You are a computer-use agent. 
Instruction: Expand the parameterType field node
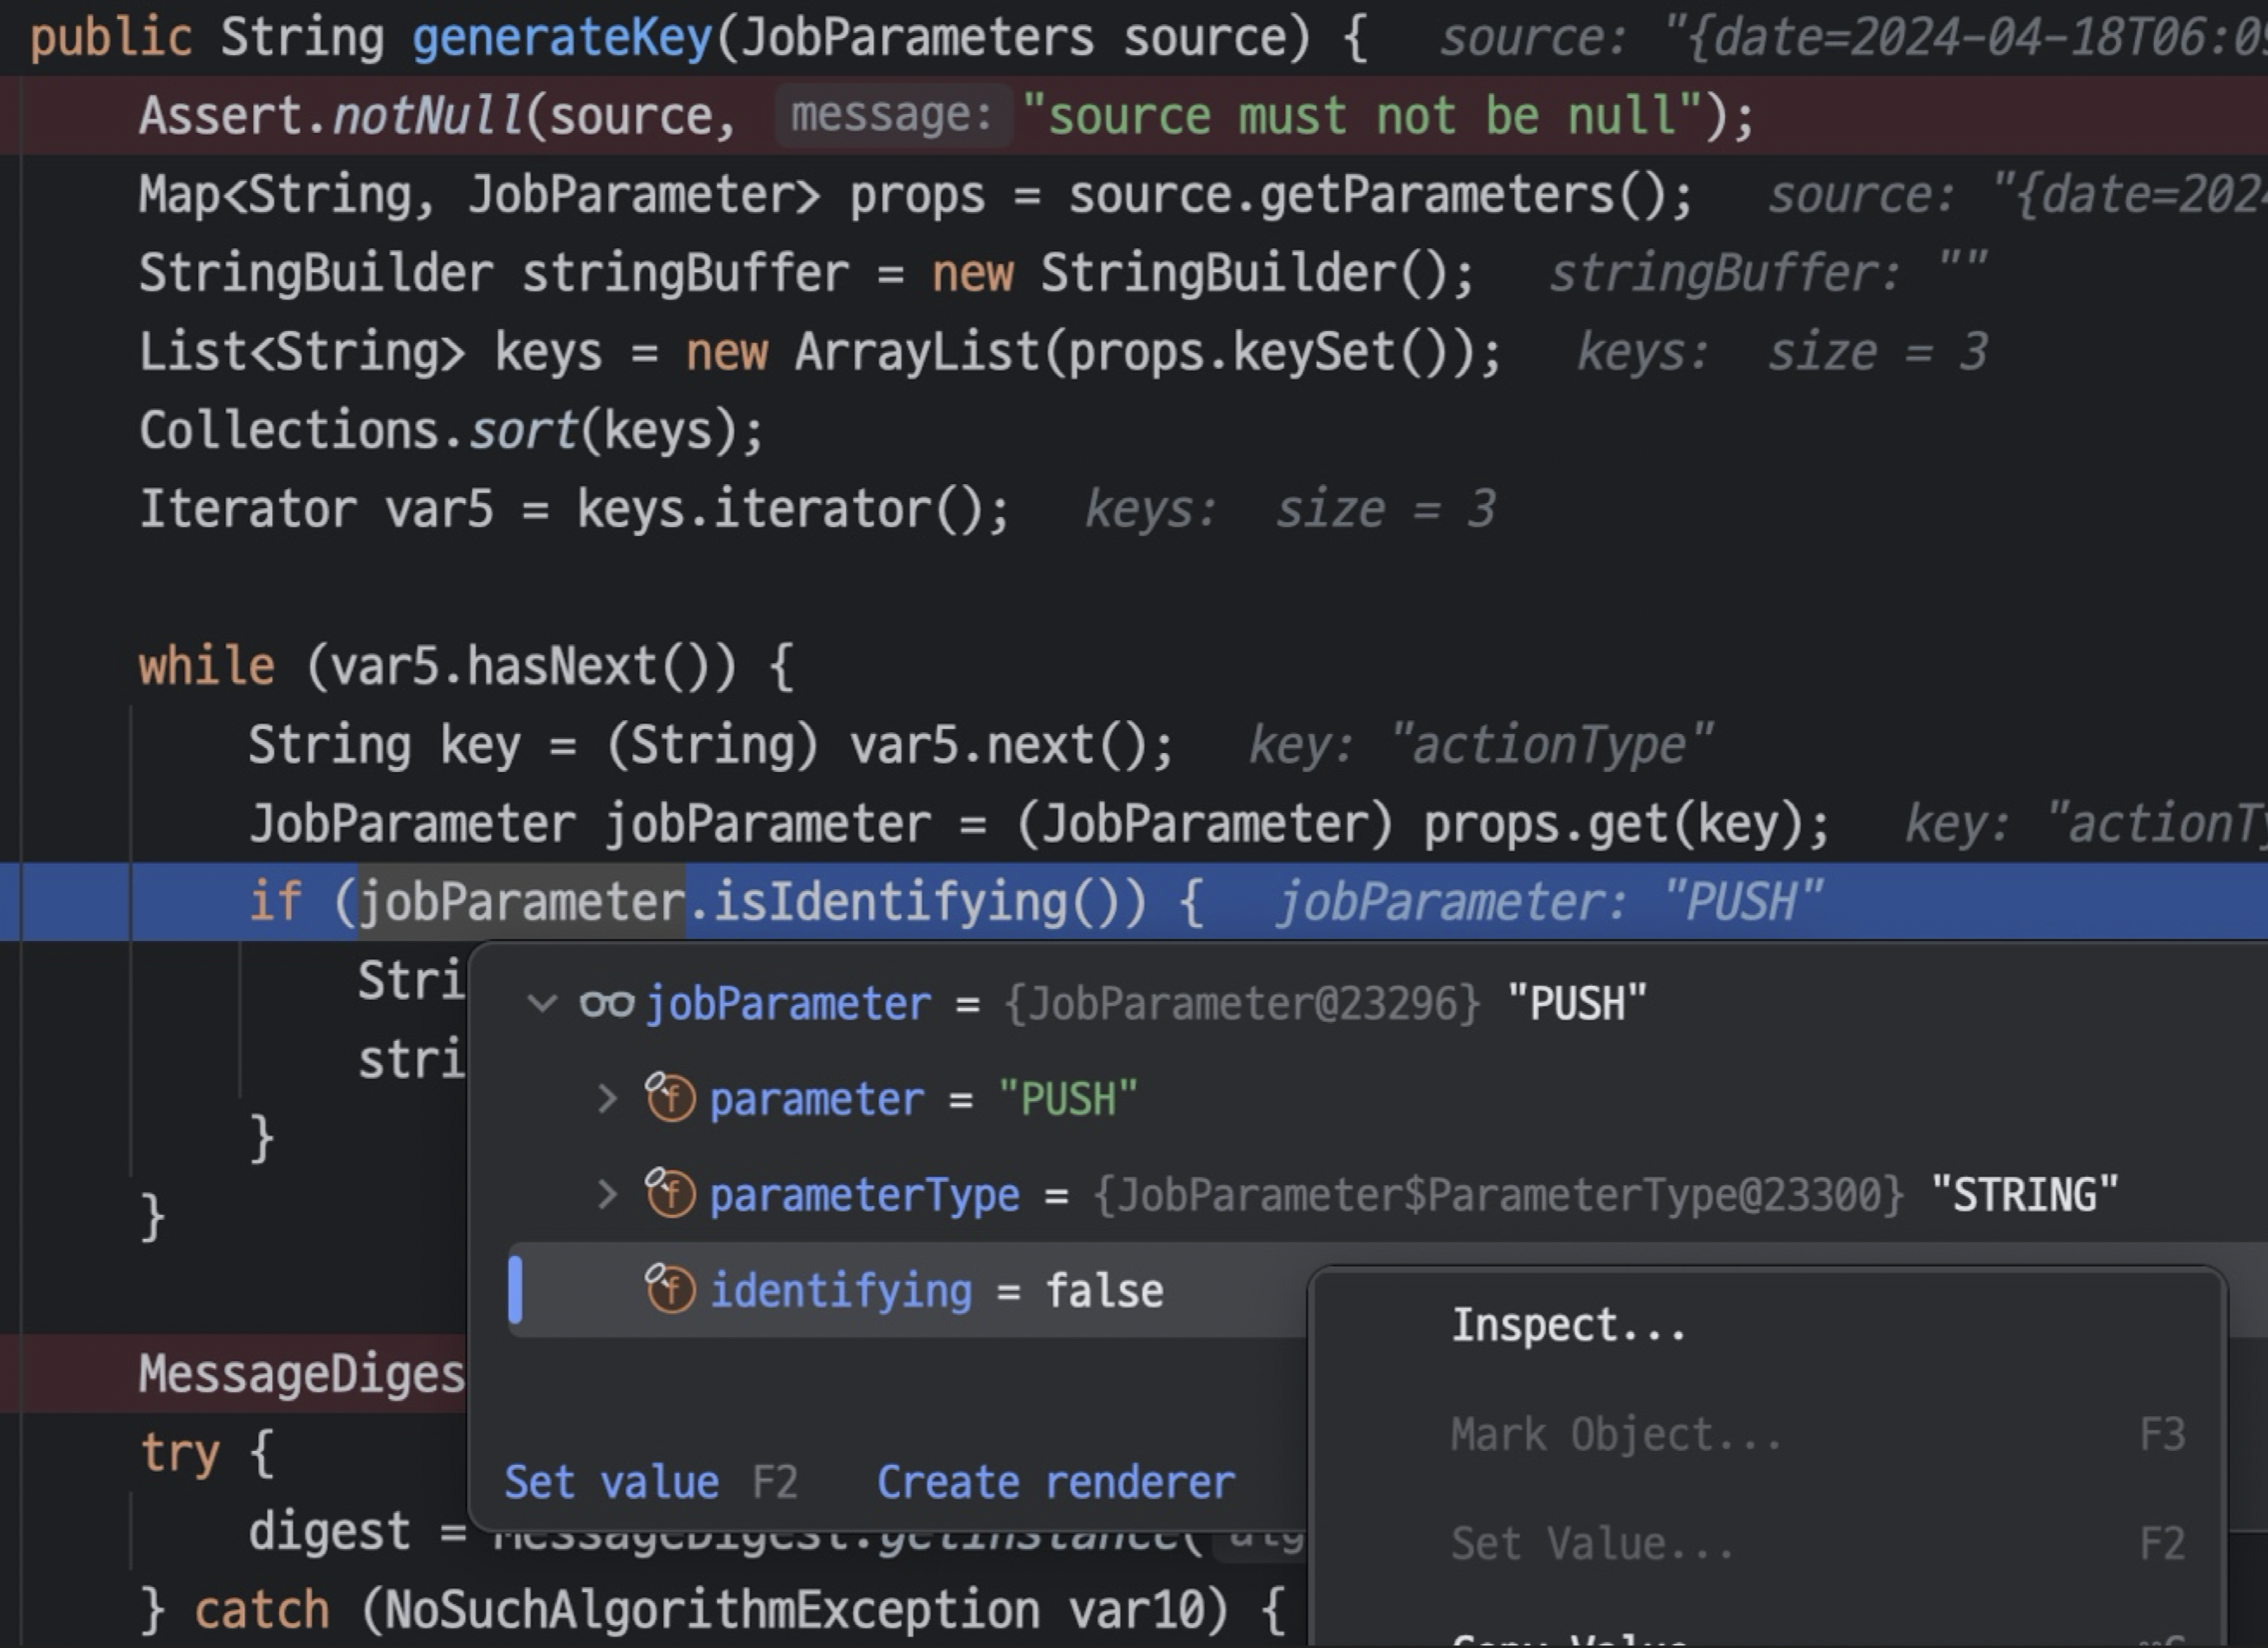coord(606,1194)
